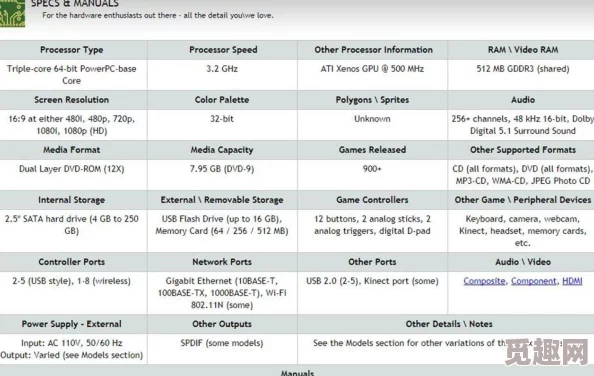
Task: Select the Processor Speed header
Action: tap(223, 50)
